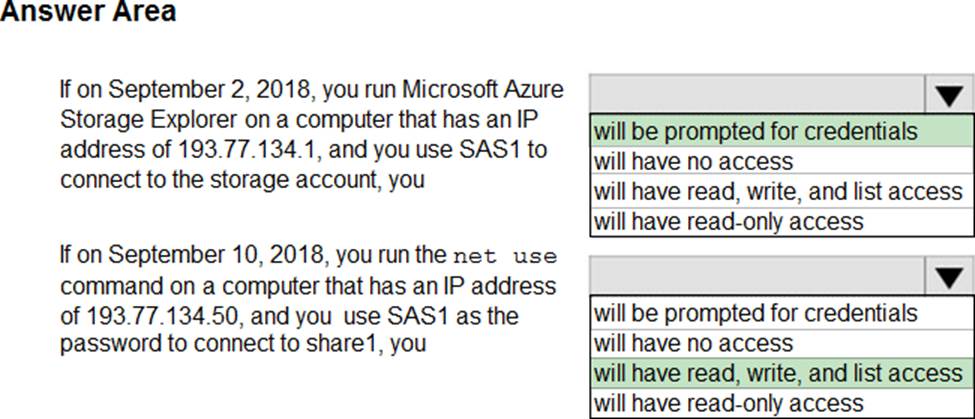Click 'Storage Explorer' text in first statement
This screenshot has width=975, height=419.
point(149,121)
